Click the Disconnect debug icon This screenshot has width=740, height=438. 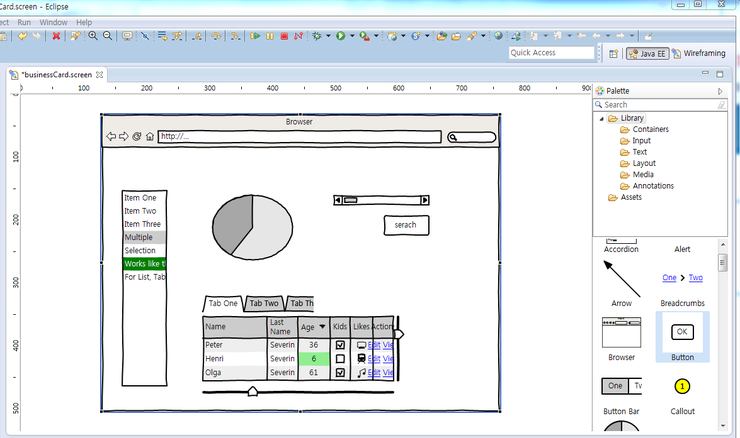coord(298,36)
